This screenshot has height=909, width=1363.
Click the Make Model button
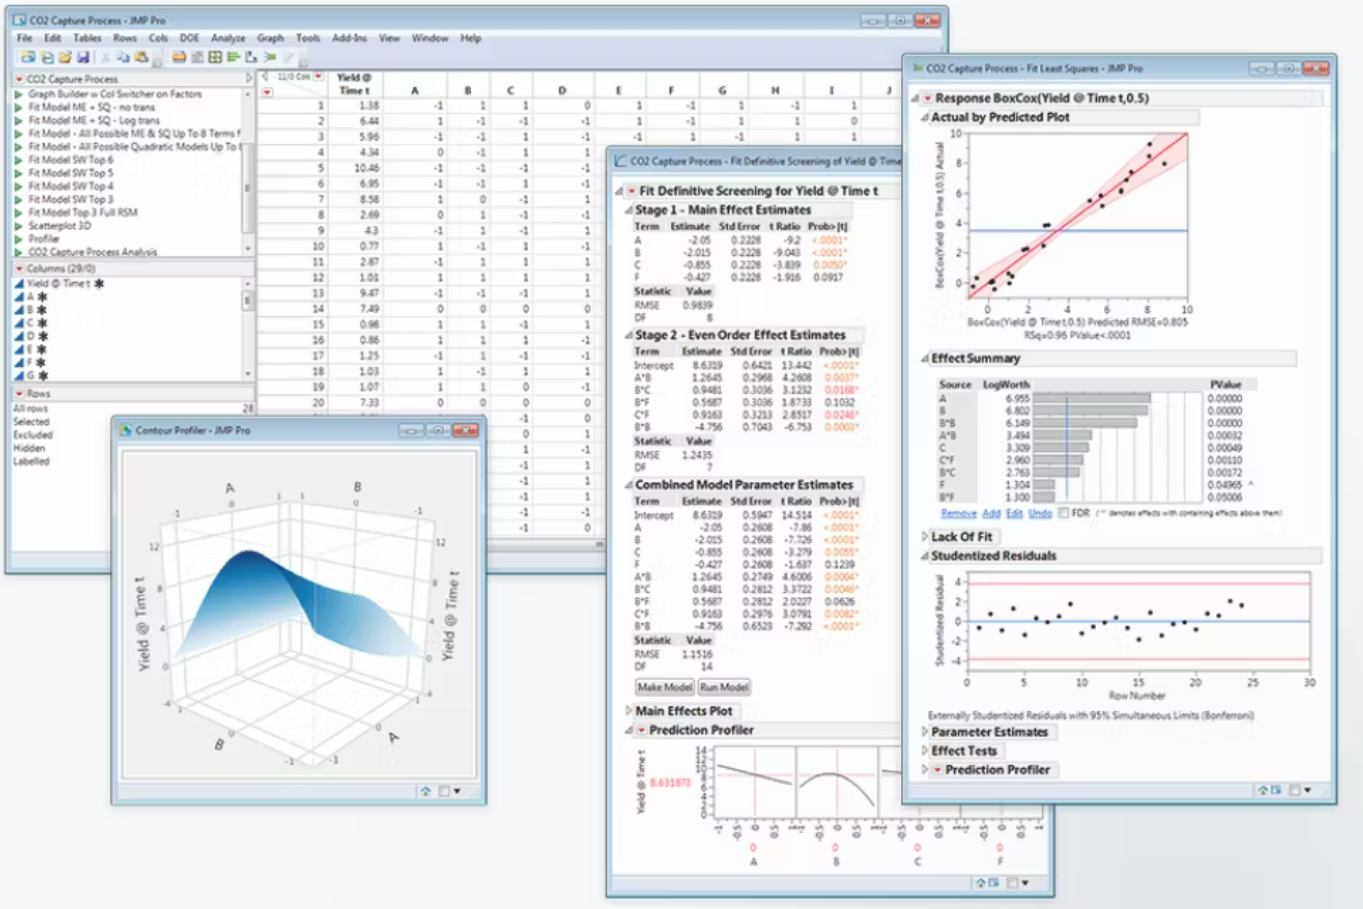[x=664, y=687]
